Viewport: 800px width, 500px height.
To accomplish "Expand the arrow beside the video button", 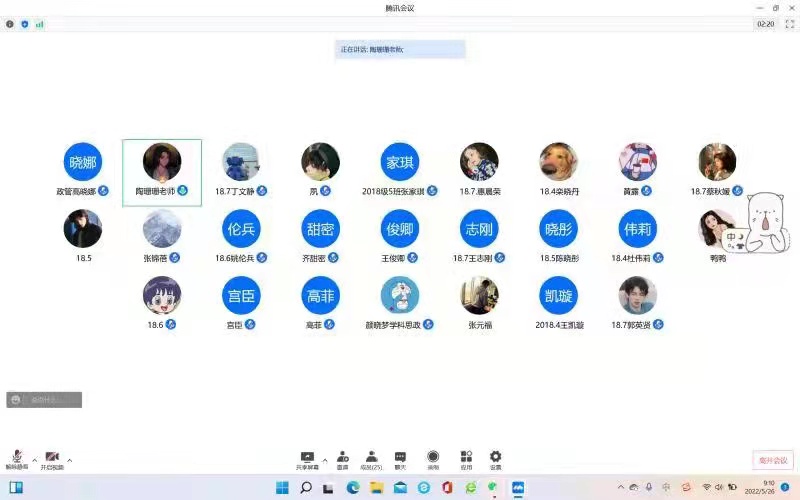I will point(69,459).
